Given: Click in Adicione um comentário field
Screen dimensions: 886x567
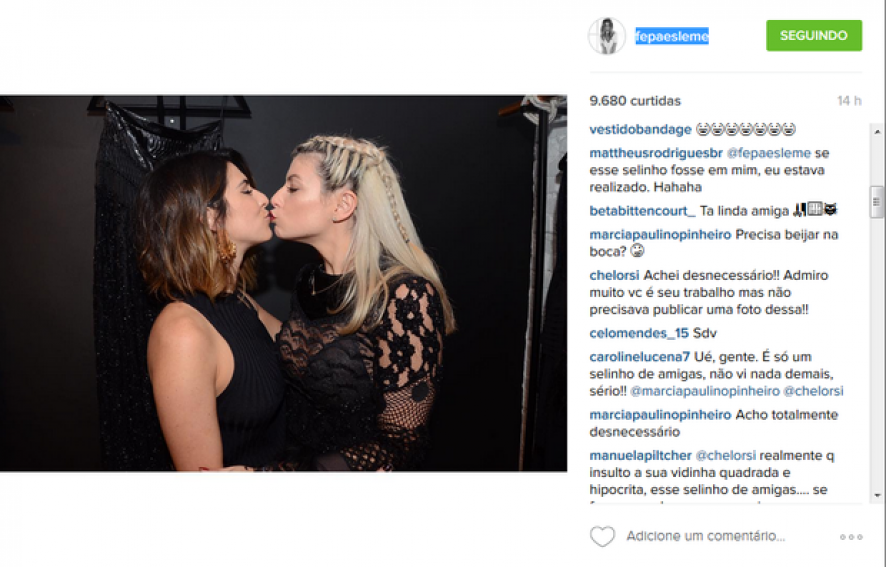Looking at the screenshot, I should click(x=706, y=536).
